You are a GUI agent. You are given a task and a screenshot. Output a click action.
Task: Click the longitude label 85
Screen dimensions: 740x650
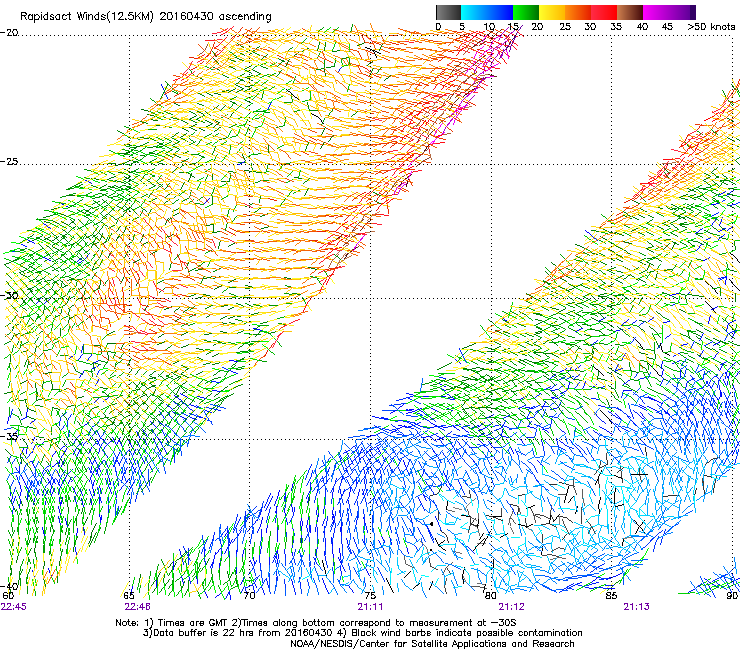pos(611,596)
